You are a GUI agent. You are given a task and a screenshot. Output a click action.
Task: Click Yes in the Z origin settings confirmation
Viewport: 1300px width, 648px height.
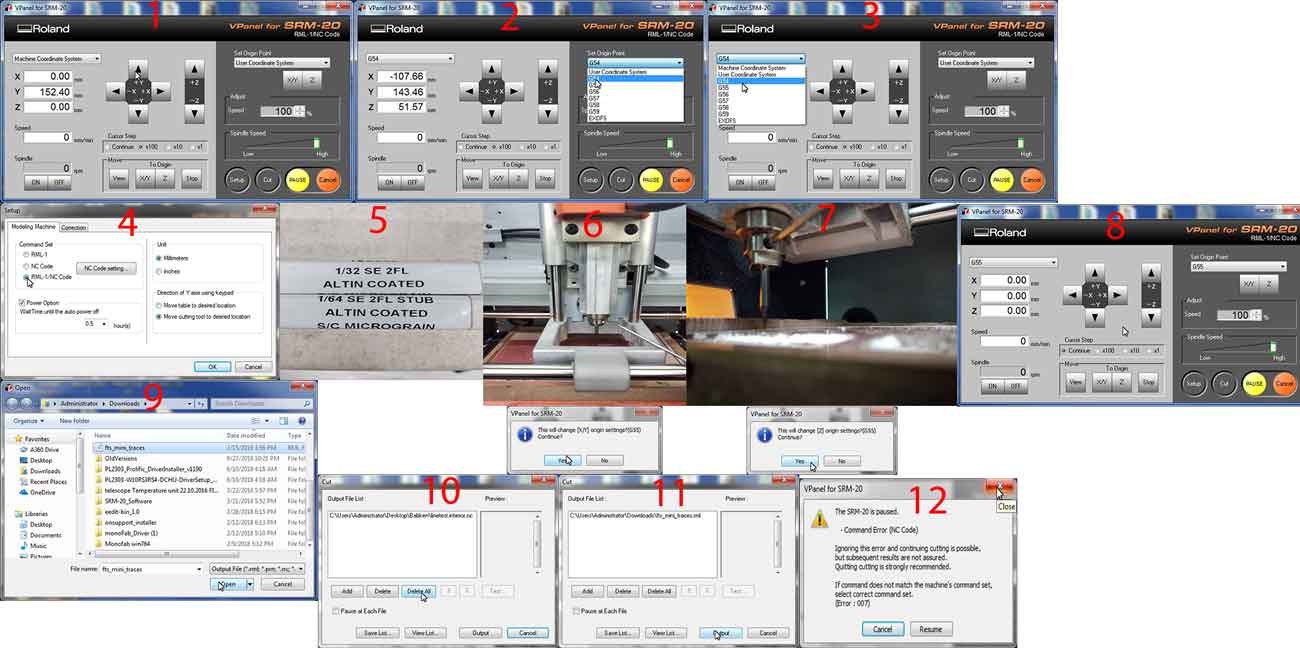click(798, 461)
